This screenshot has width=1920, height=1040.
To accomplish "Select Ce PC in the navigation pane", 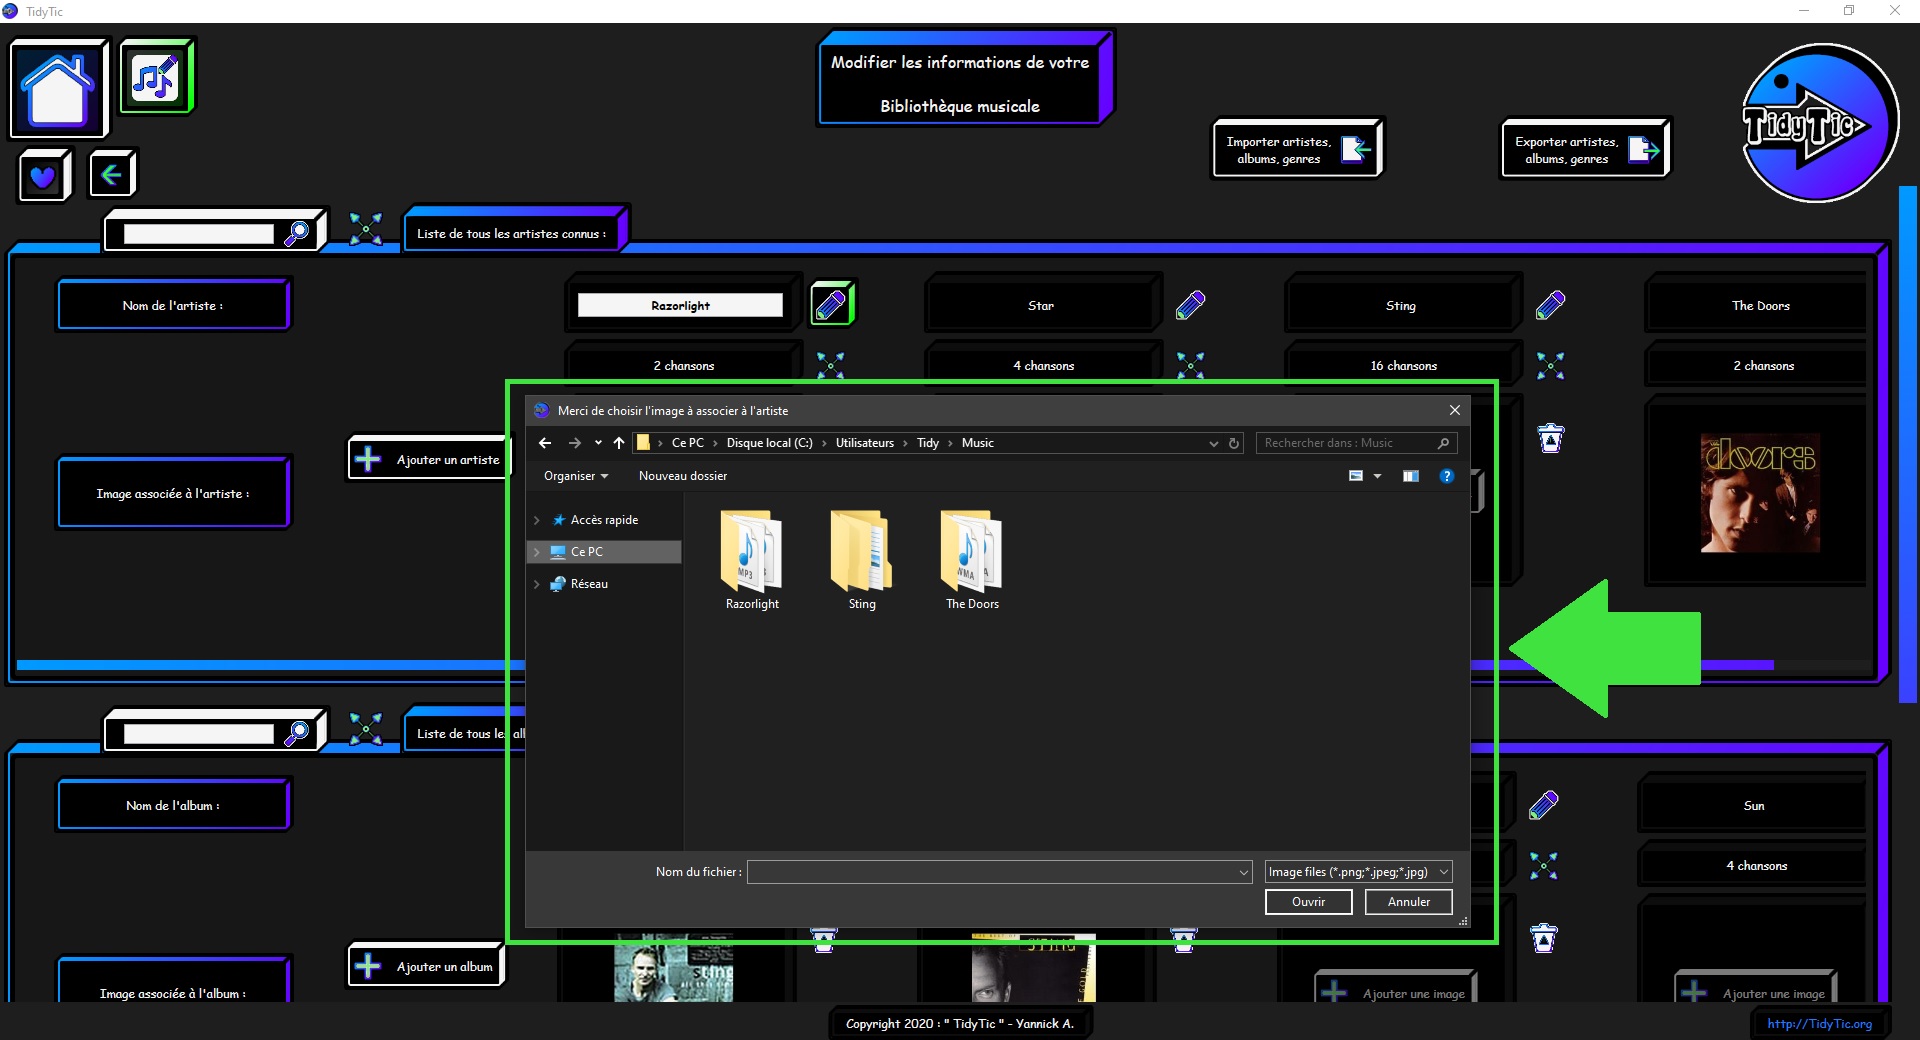I will [x=587, y=552].
